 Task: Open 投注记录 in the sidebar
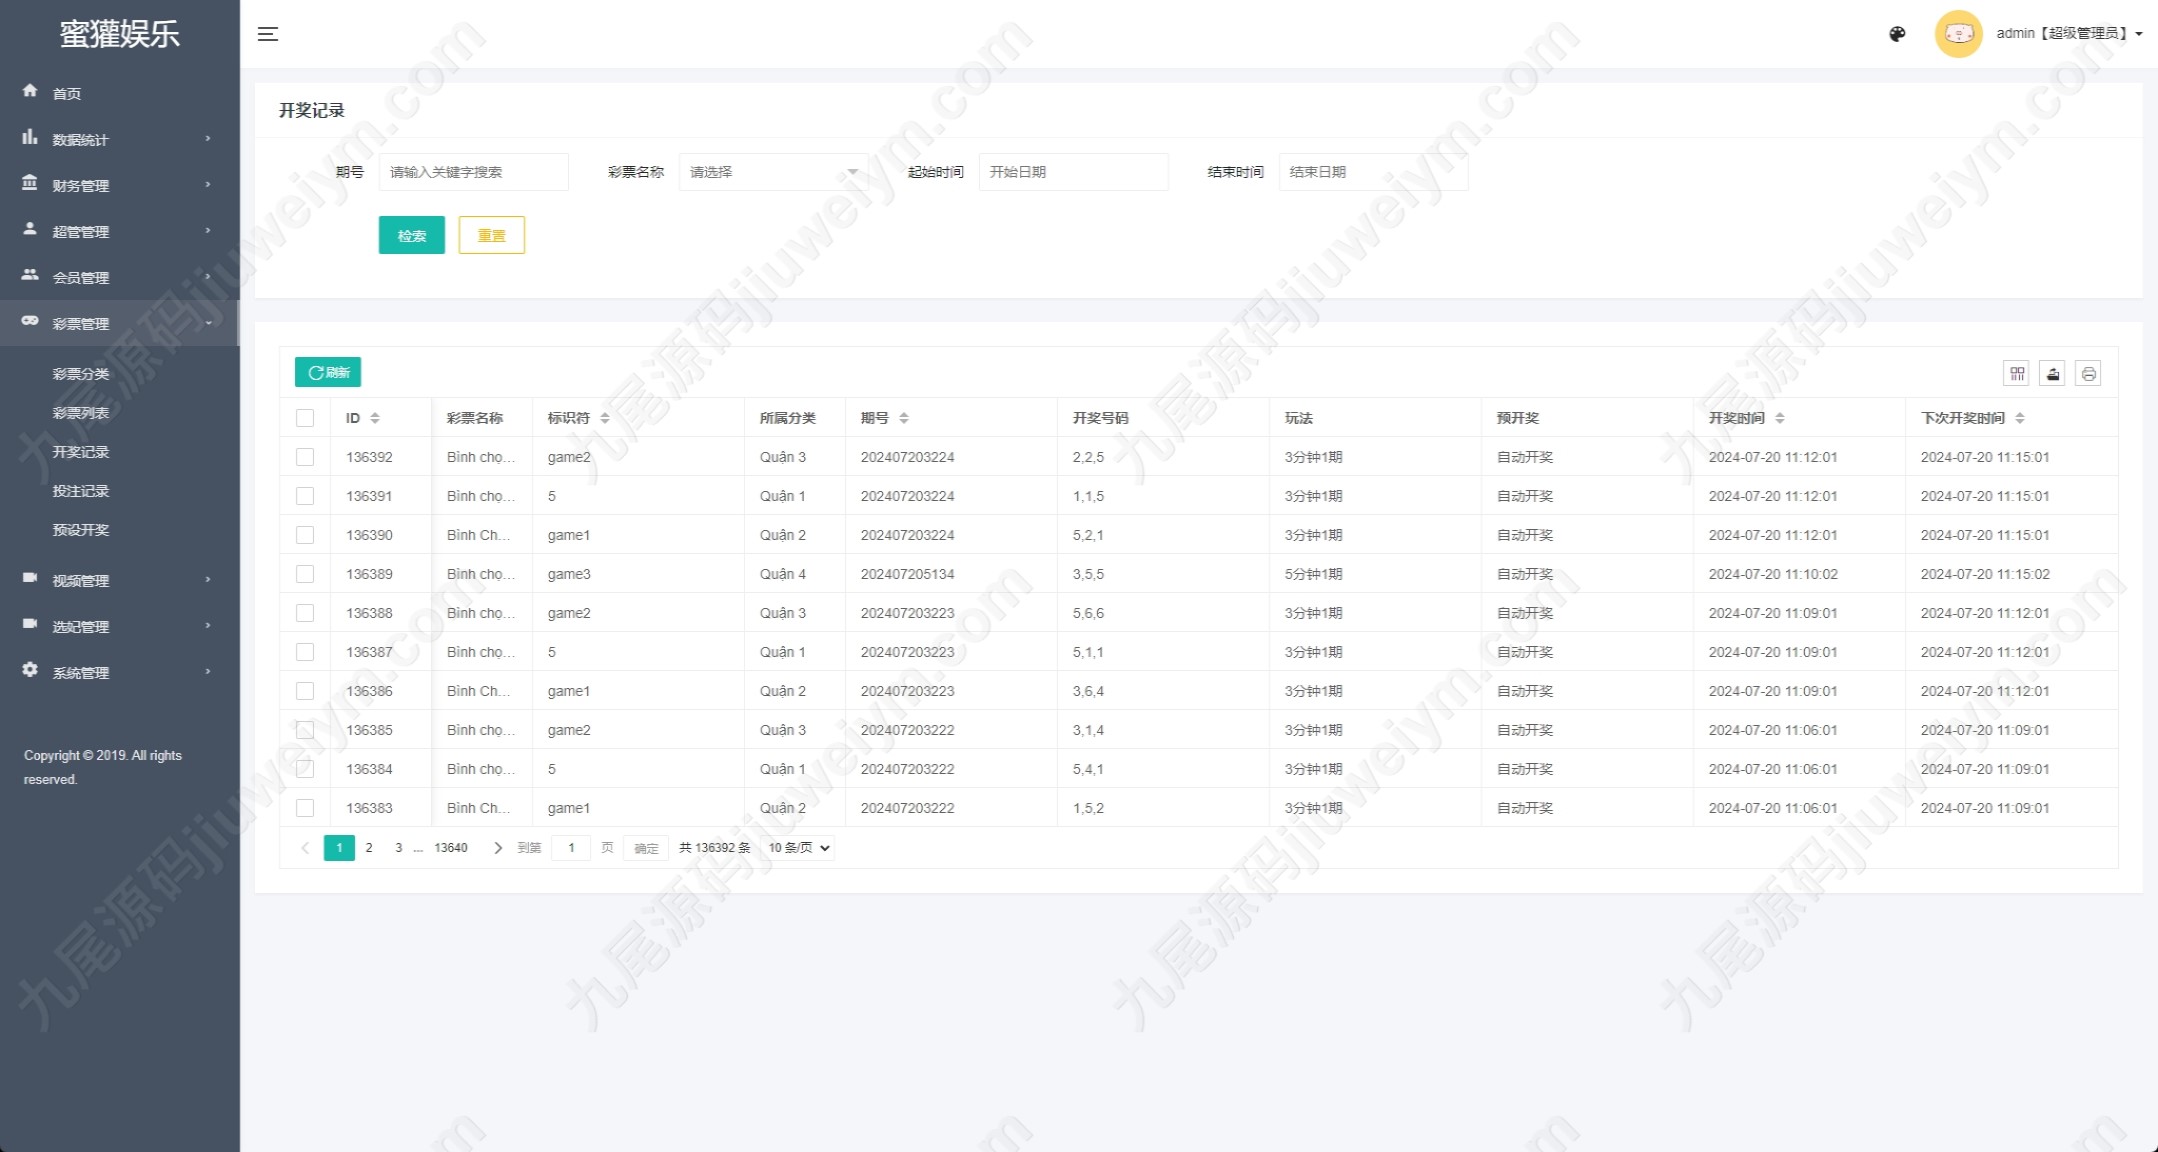[81, 491]
